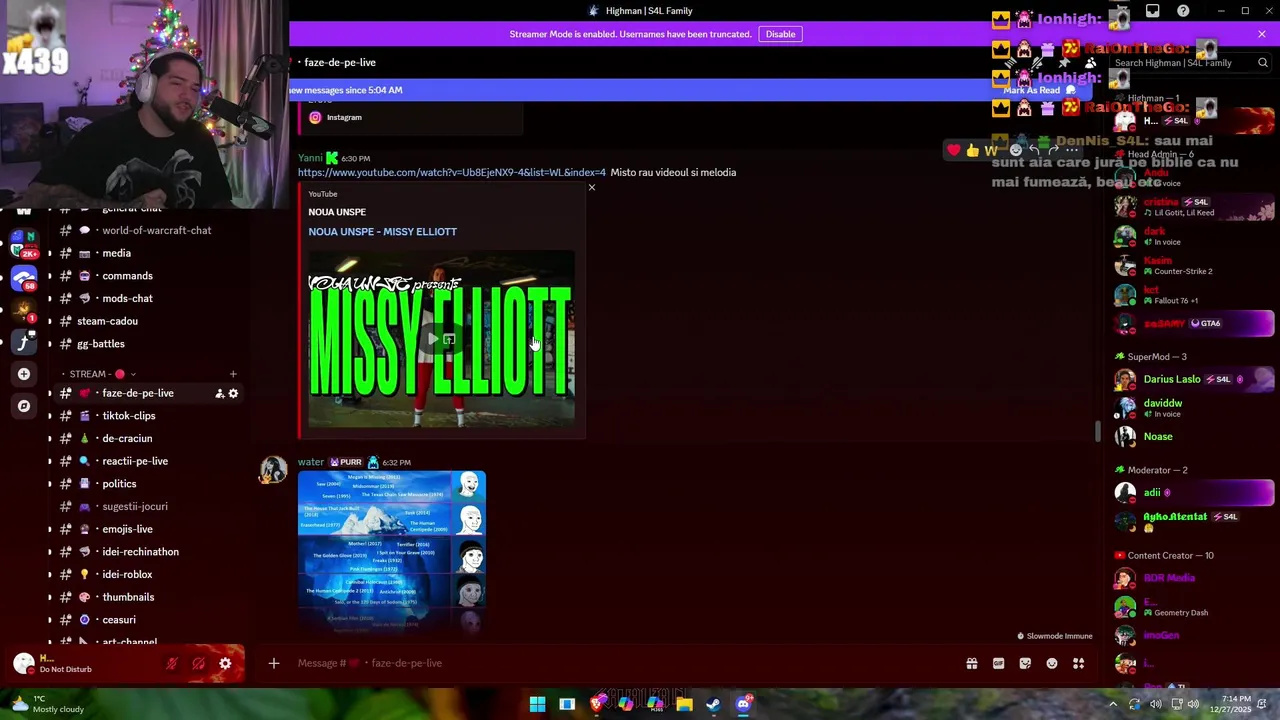Open the apps launcher icon in message bar
The height and width of the screenshot is (720, 1280).
point(1078,663)
